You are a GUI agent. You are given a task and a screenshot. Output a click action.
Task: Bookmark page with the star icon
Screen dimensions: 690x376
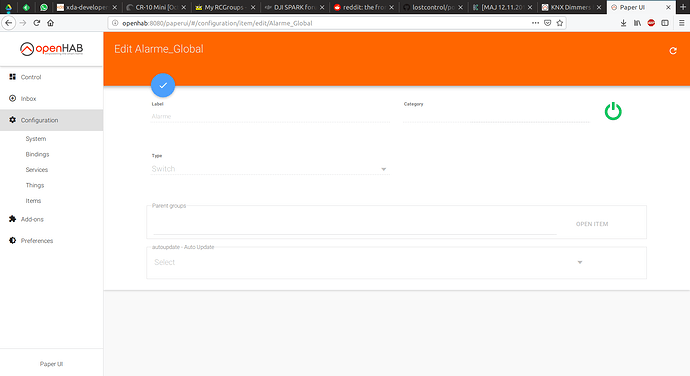560,23
